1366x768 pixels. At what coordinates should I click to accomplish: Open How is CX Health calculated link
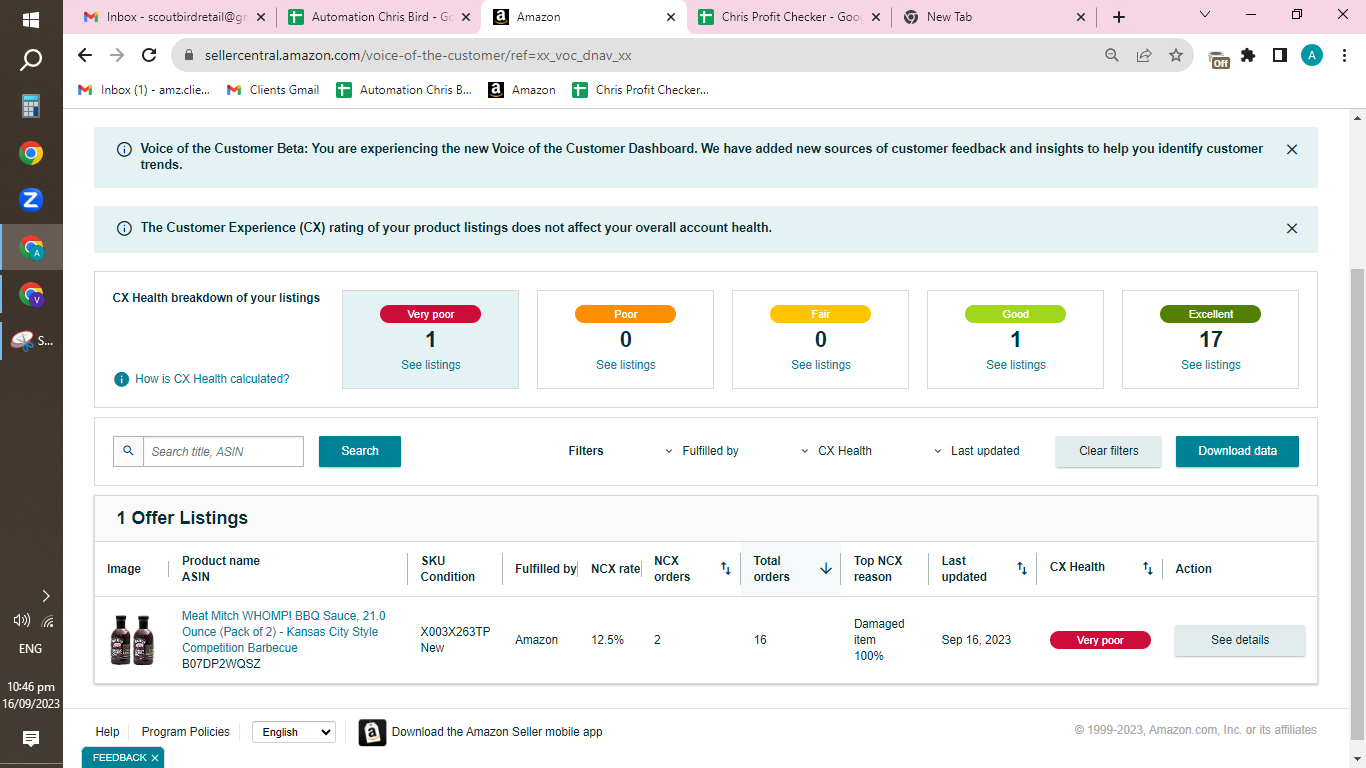tap(212, 379)
